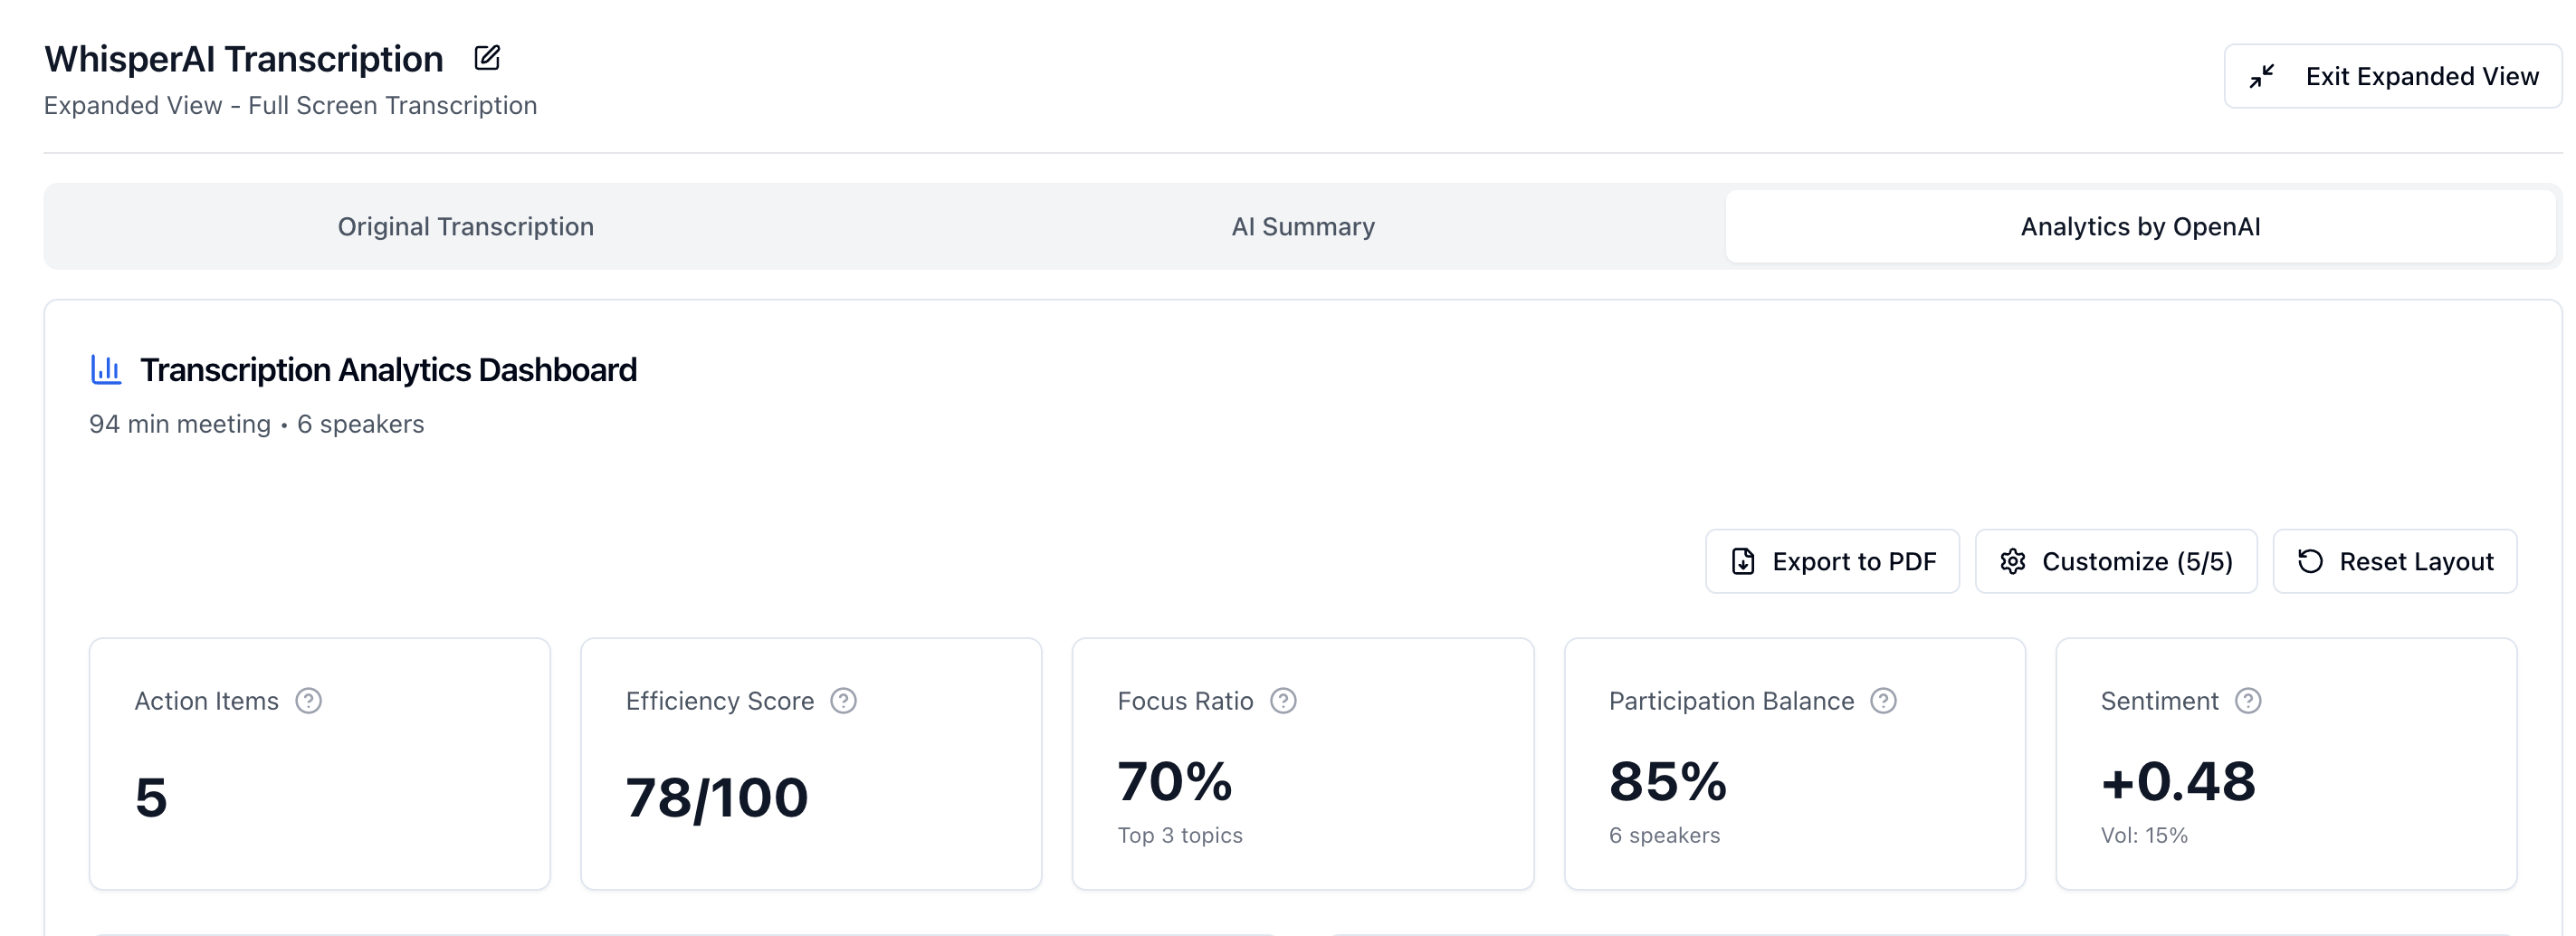This screenshot has width=2576, height=936.
Task: Open the help tooltip for Participation Balance
Action: click(1883, 701)
